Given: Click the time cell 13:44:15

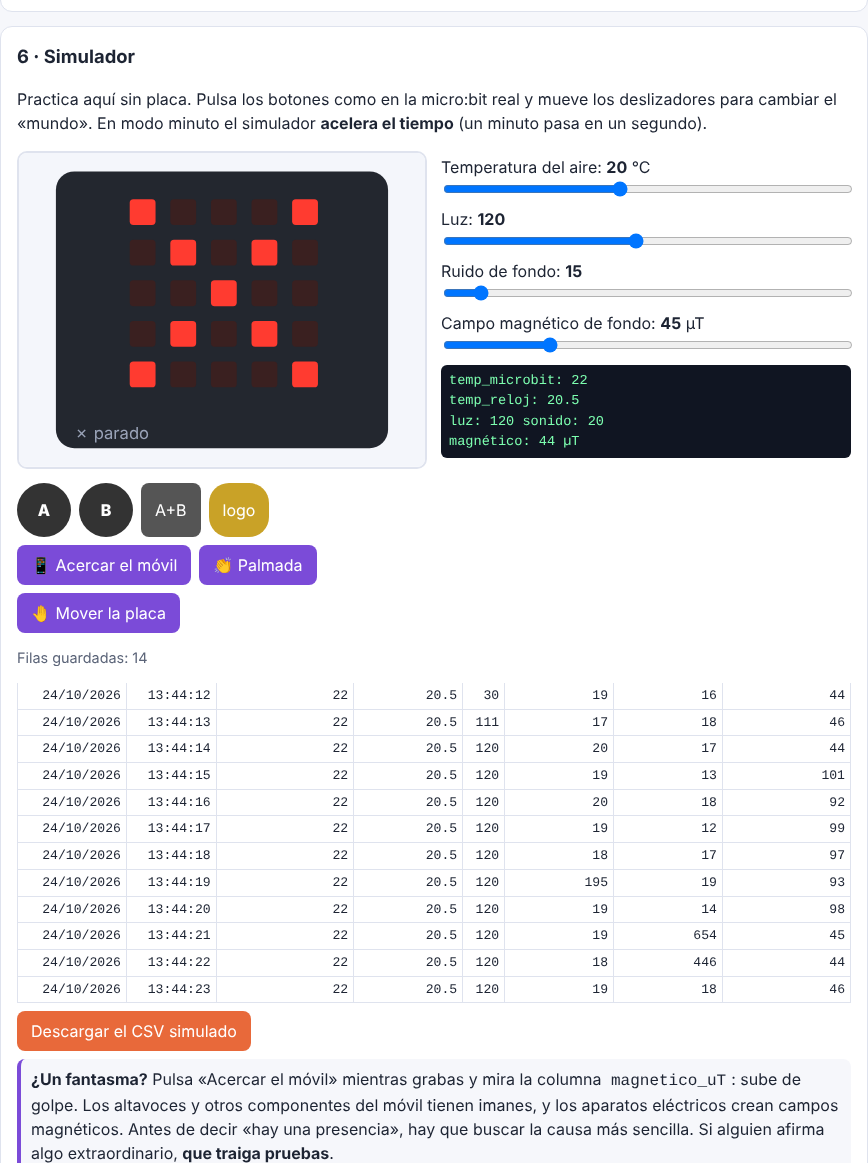Looking at the screenshot, I should (x=179, y=775).
